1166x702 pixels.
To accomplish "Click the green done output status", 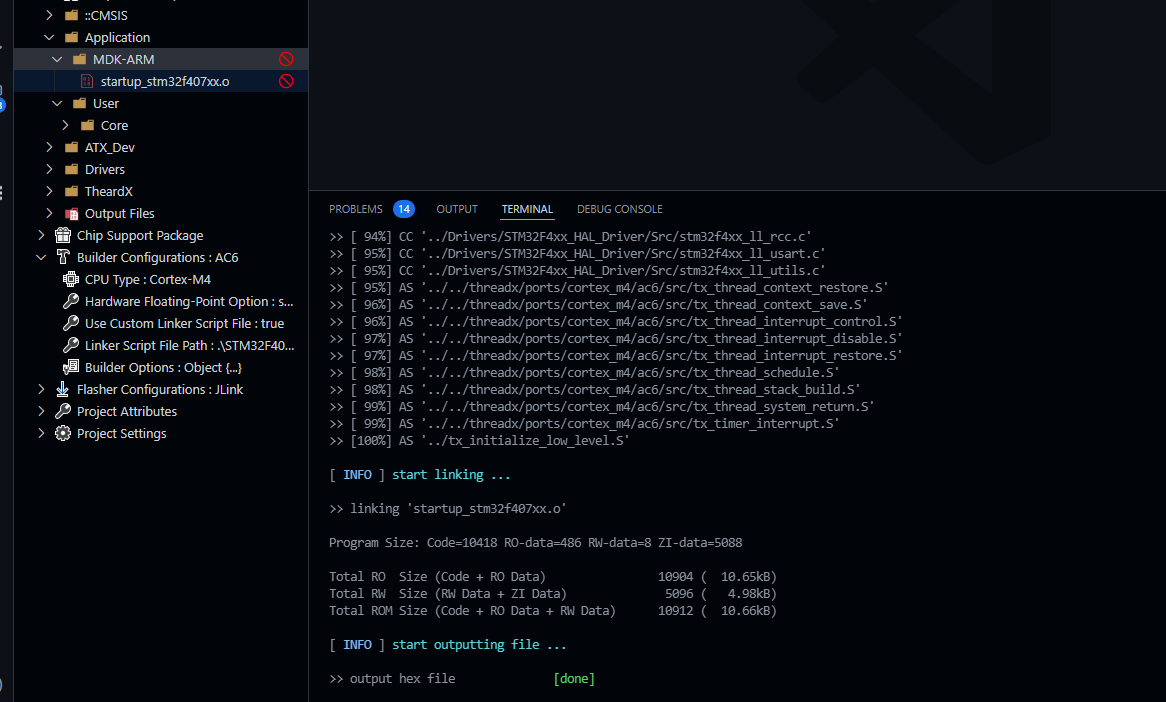I will click(x=573, y=678).
